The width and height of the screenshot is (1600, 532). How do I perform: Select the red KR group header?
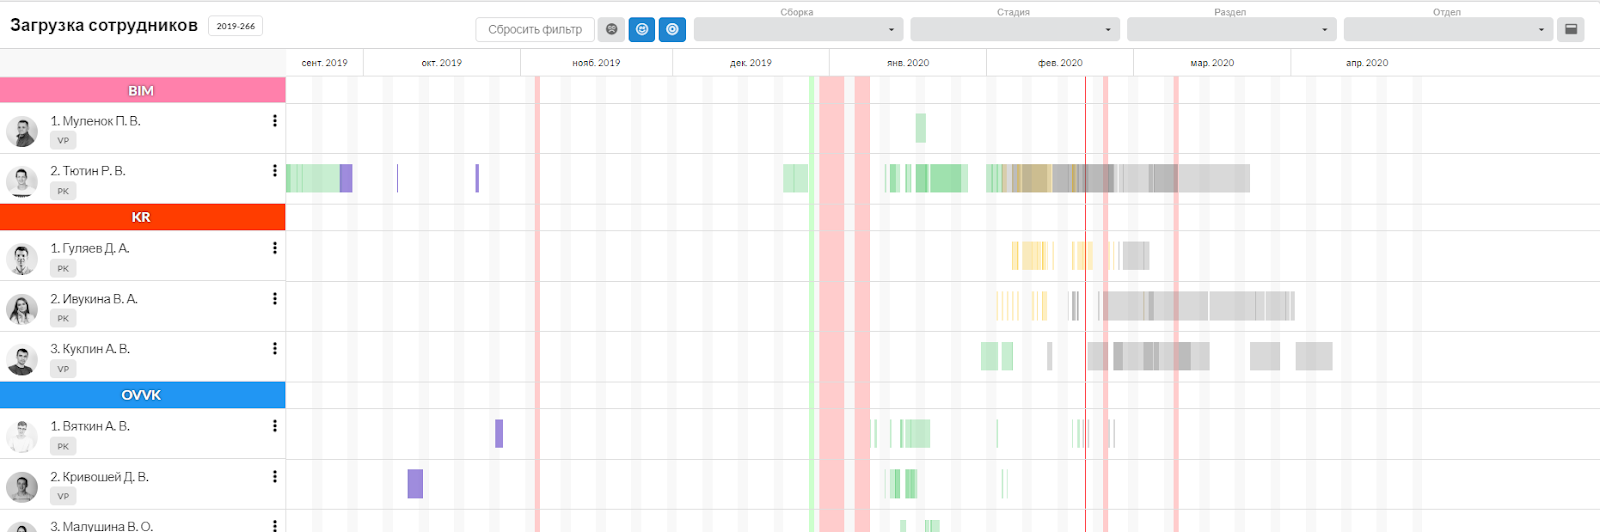tap(142, 217)
